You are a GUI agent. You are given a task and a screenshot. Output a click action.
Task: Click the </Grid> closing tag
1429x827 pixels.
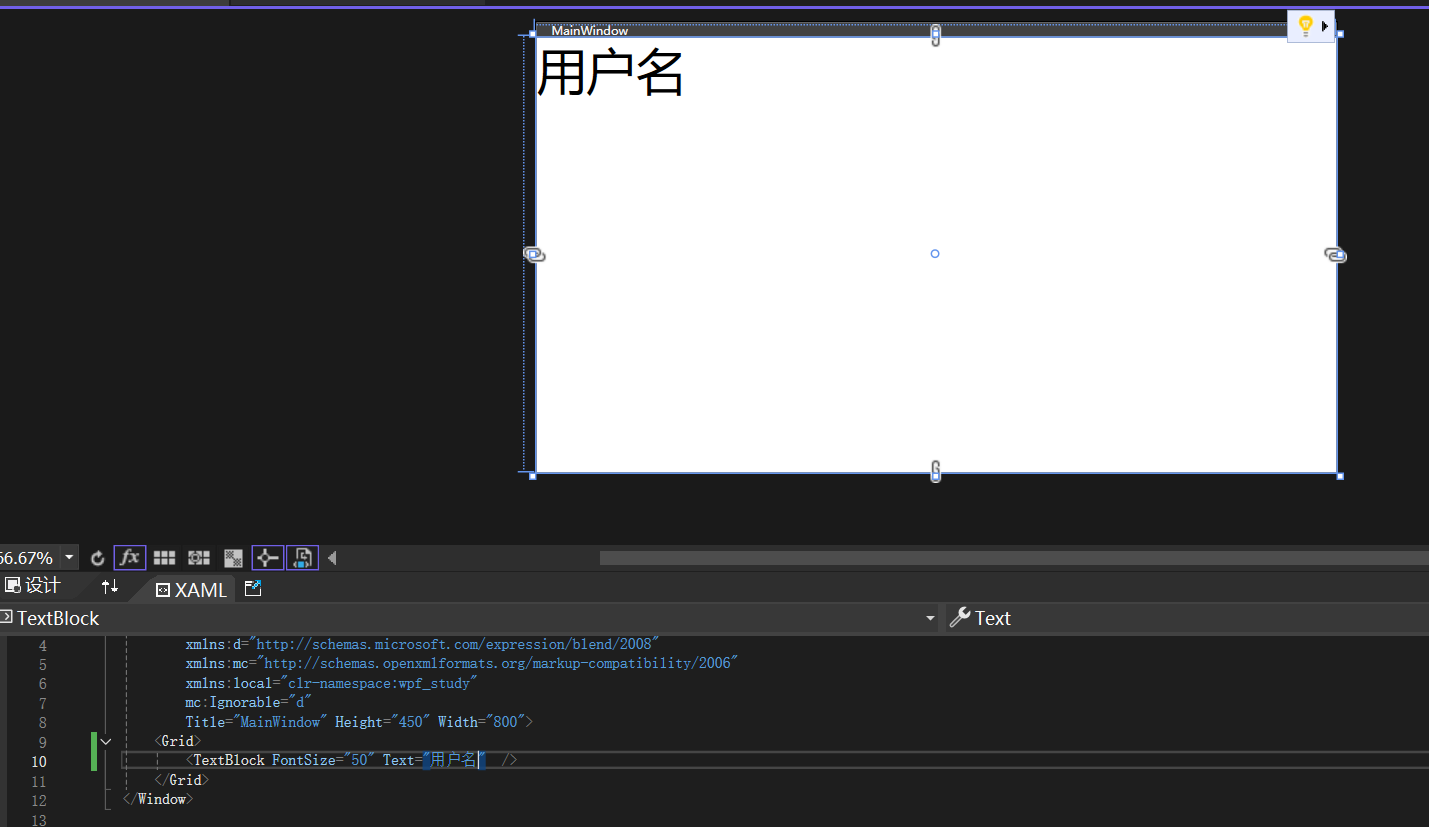pyautogui.click(x=182, y=780)
